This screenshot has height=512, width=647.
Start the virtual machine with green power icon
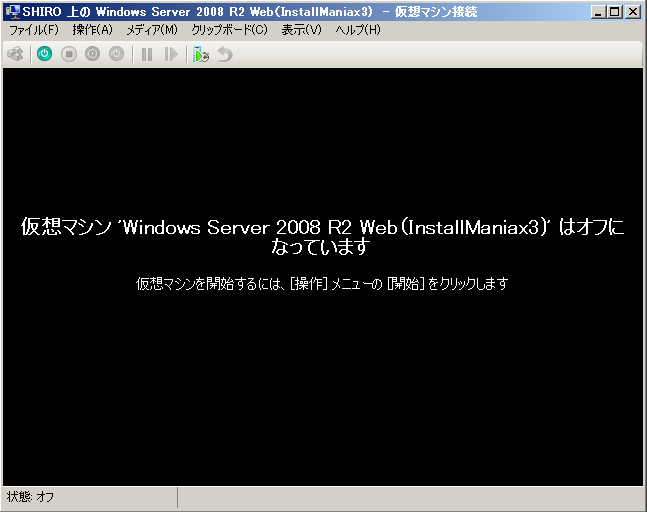click(x=45, y=54)
